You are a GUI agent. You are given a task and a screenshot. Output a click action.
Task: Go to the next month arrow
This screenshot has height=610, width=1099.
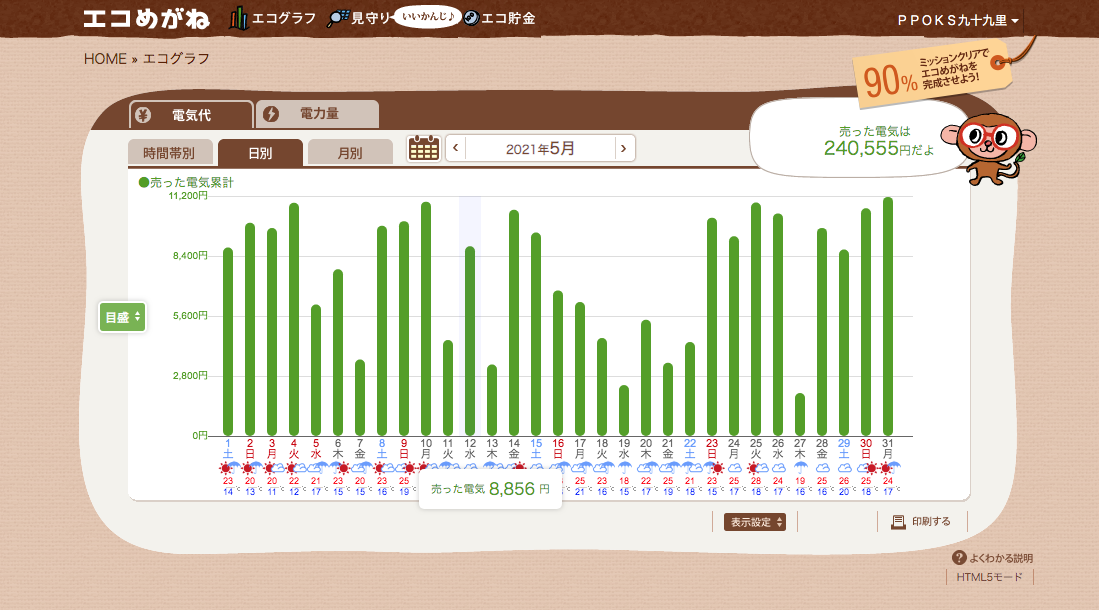[x=624, y=148]
